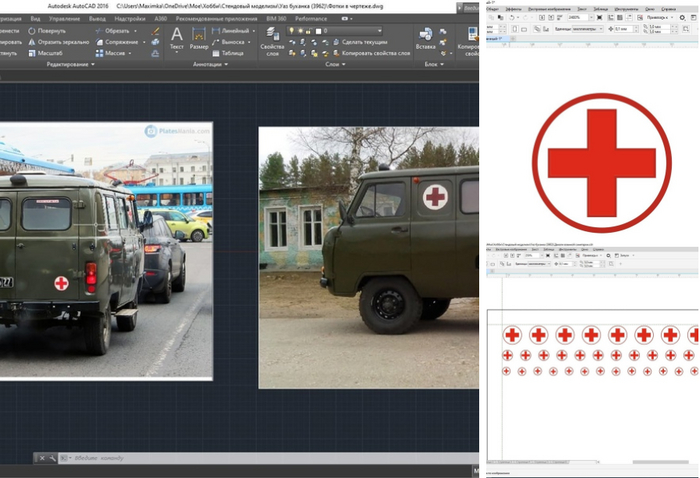Expand the Слои panel

pos(335,64)
